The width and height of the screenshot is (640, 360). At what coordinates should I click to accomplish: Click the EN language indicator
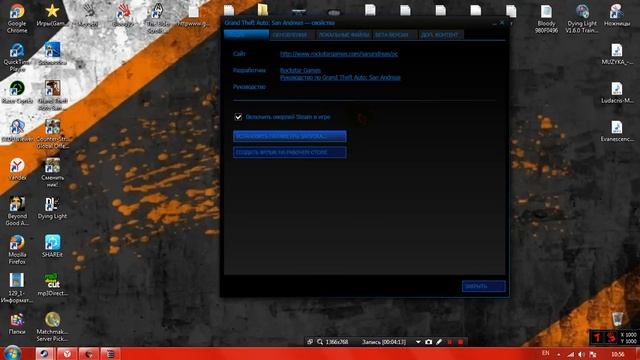tap(546, 353)
